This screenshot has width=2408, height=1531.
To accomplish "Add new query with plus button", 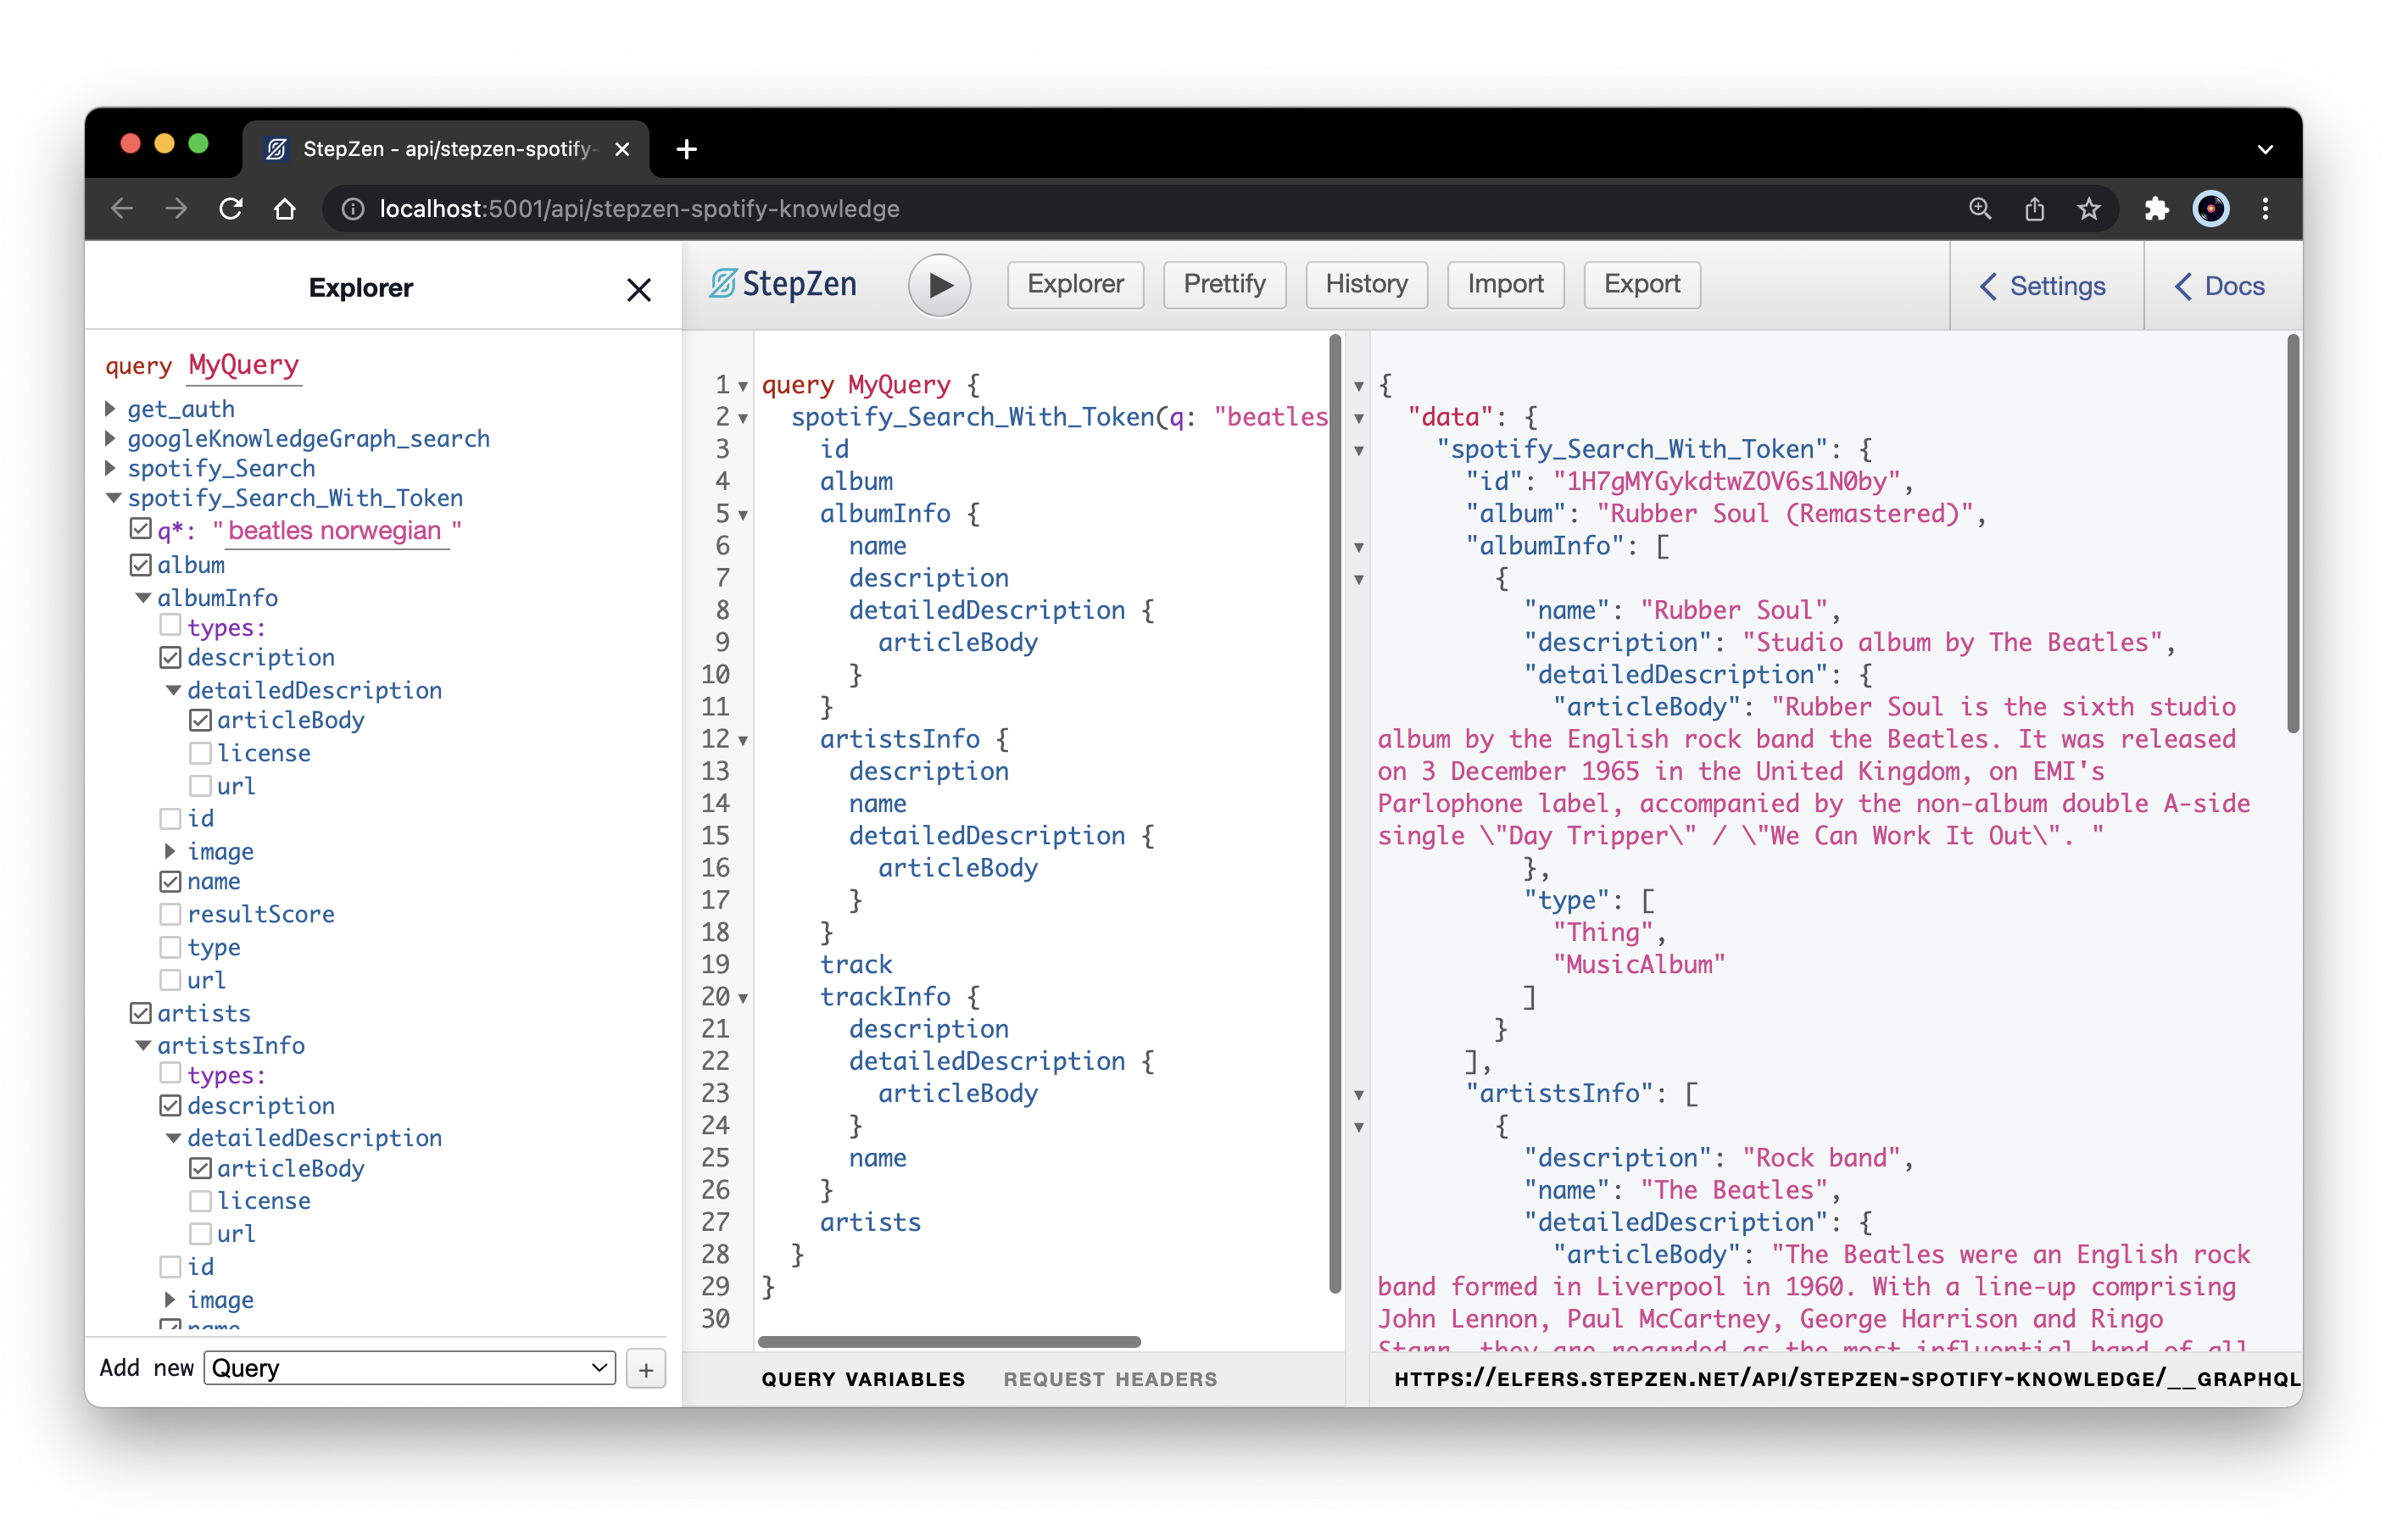I will click(646, 1369).
